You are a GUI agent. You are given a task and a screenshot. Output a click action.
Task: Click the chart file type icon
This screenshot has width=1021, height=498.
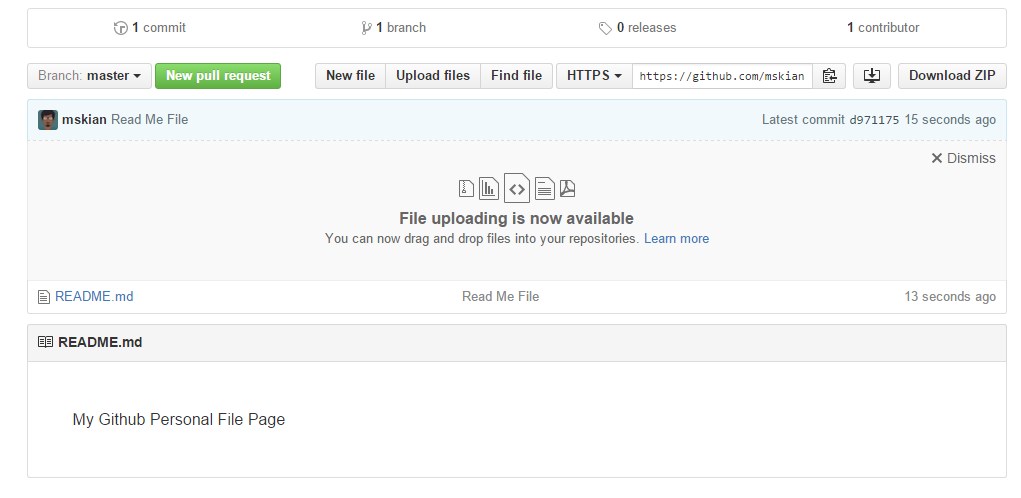tap(489, 188)
